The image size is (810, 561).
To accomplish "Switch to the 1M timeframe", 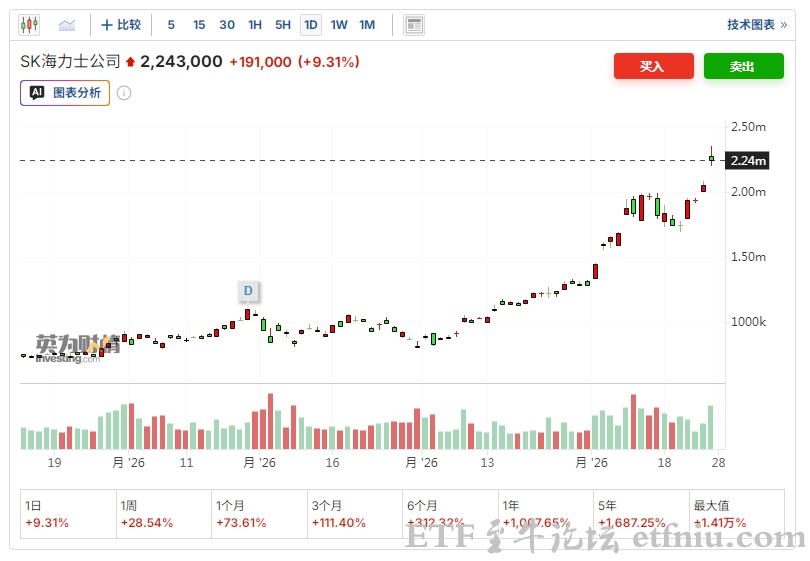I will pos(367,25).
